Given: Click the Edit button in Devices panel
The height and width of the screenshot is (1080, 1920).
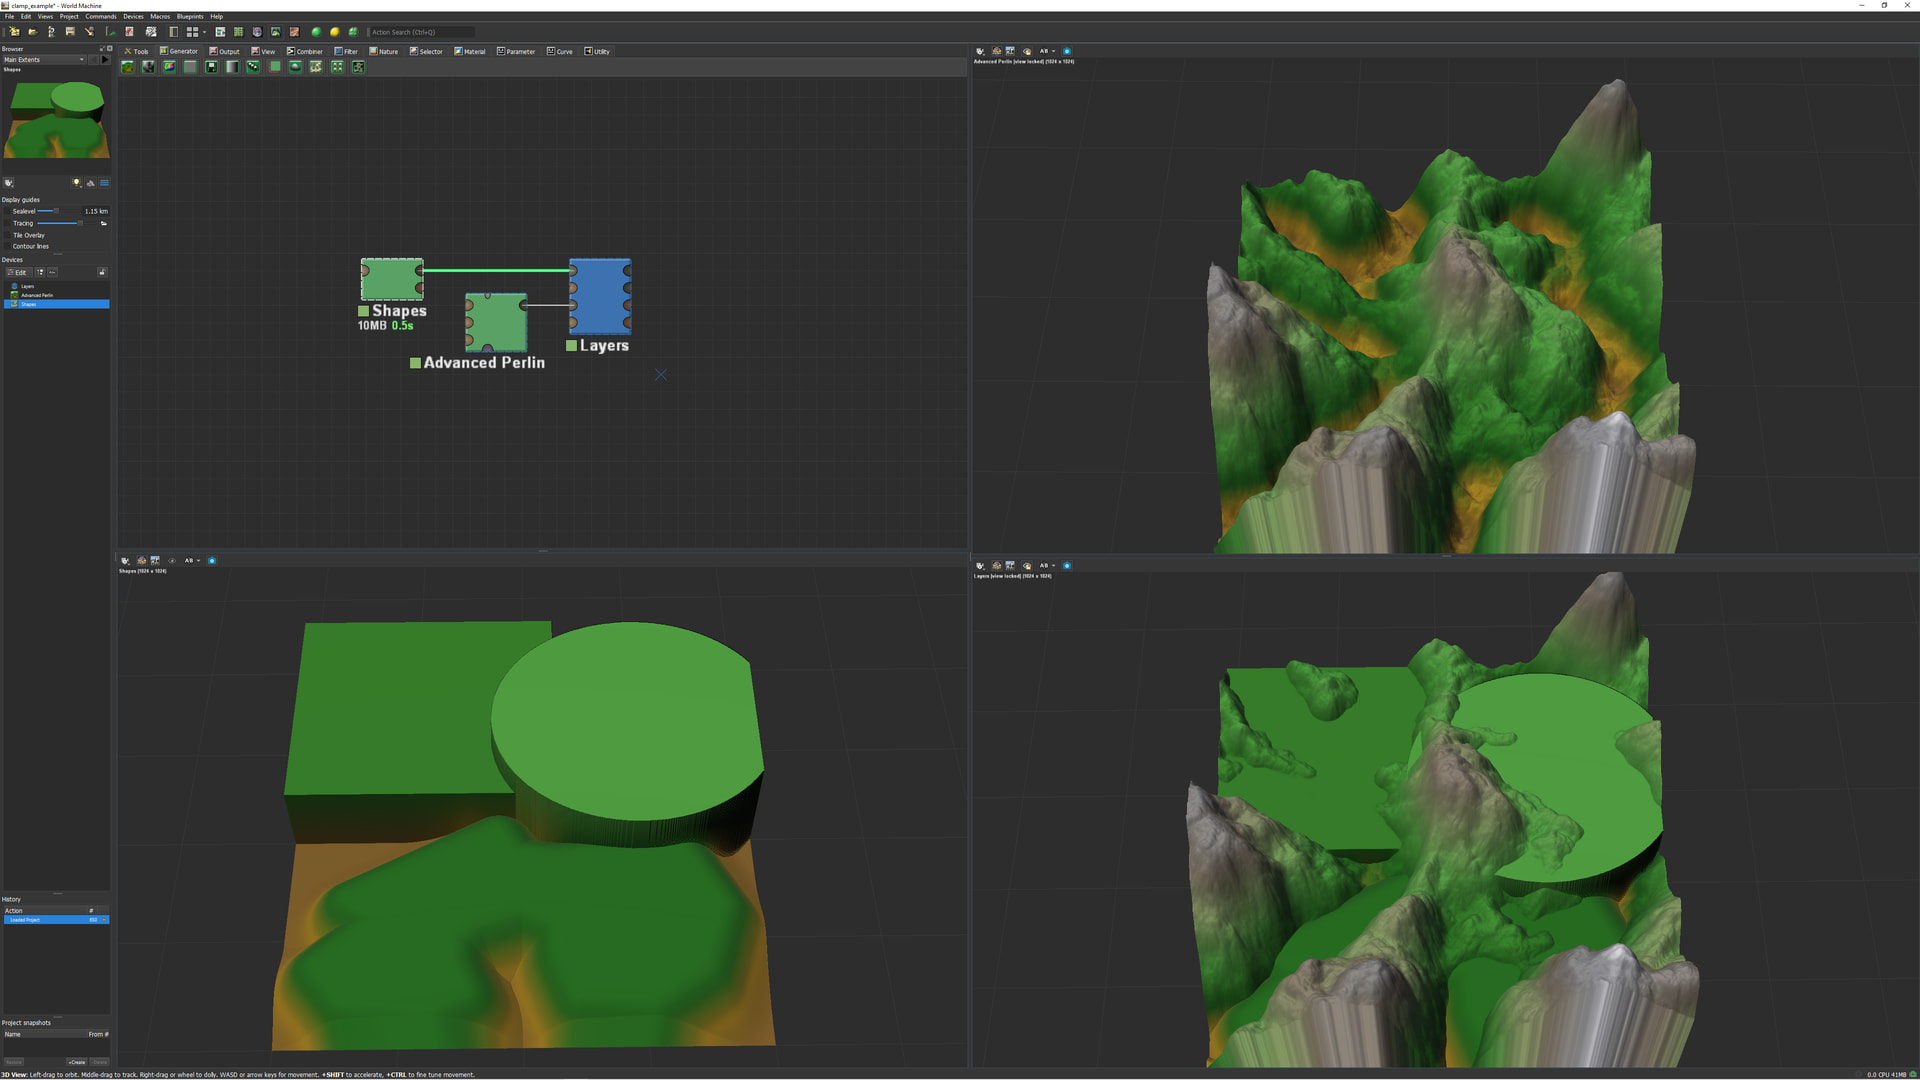Looking at the screenshot, I should pyautogui.click(x=17, y=272).
